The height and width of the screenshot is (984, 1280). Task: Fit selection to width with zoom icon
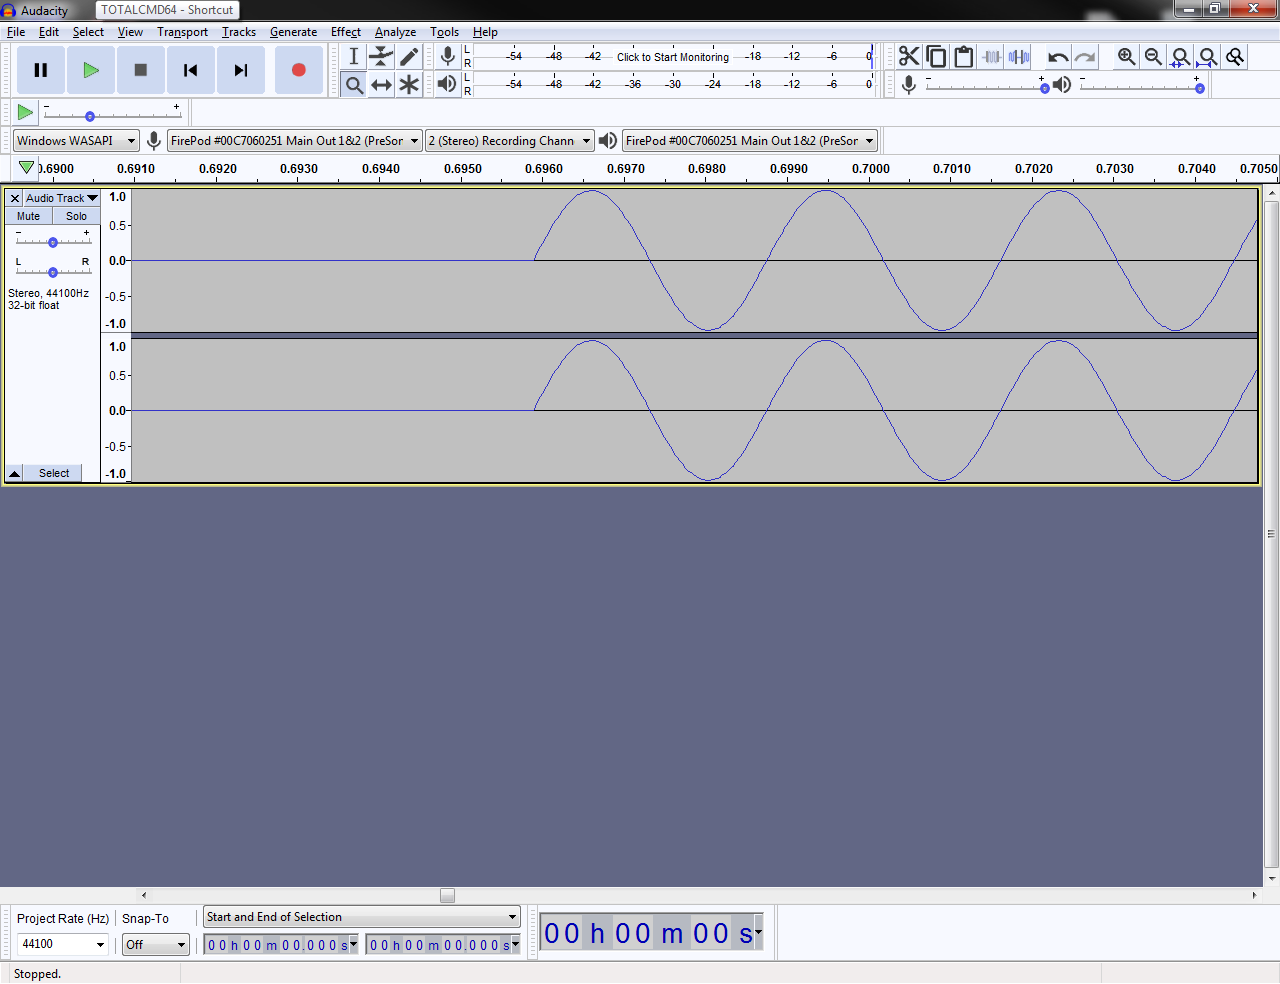1181,57
